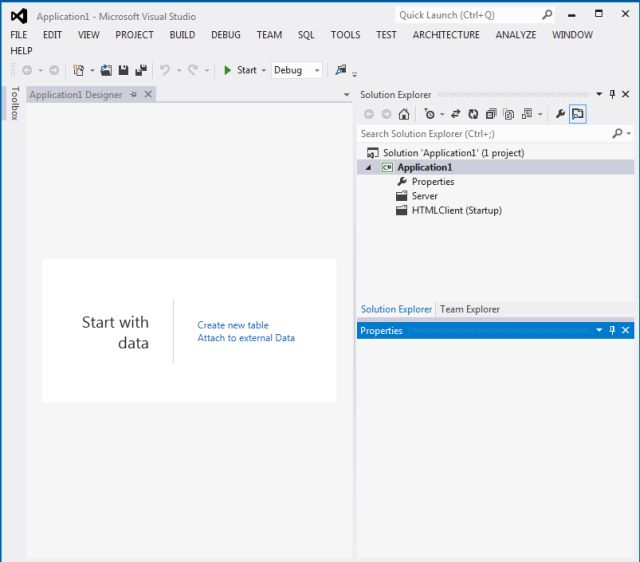Image resolution: width=640 pixels, height=562 pixels.
Task: Toggle auto-hide pin on Solution Explorer panel
Action: click(x=613, y=94)
